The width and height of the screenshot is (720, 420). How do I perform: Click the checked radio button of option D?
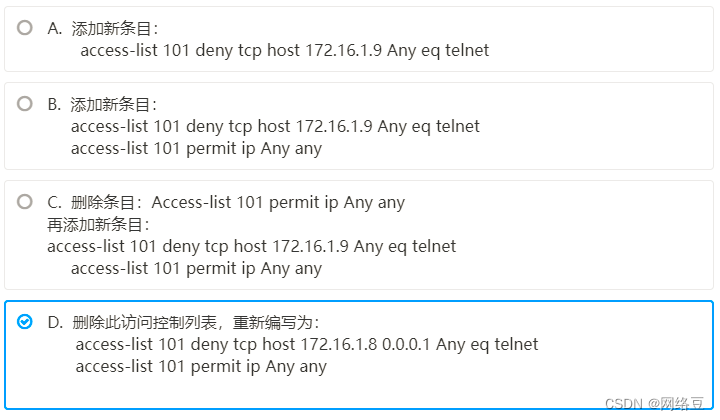25,321
